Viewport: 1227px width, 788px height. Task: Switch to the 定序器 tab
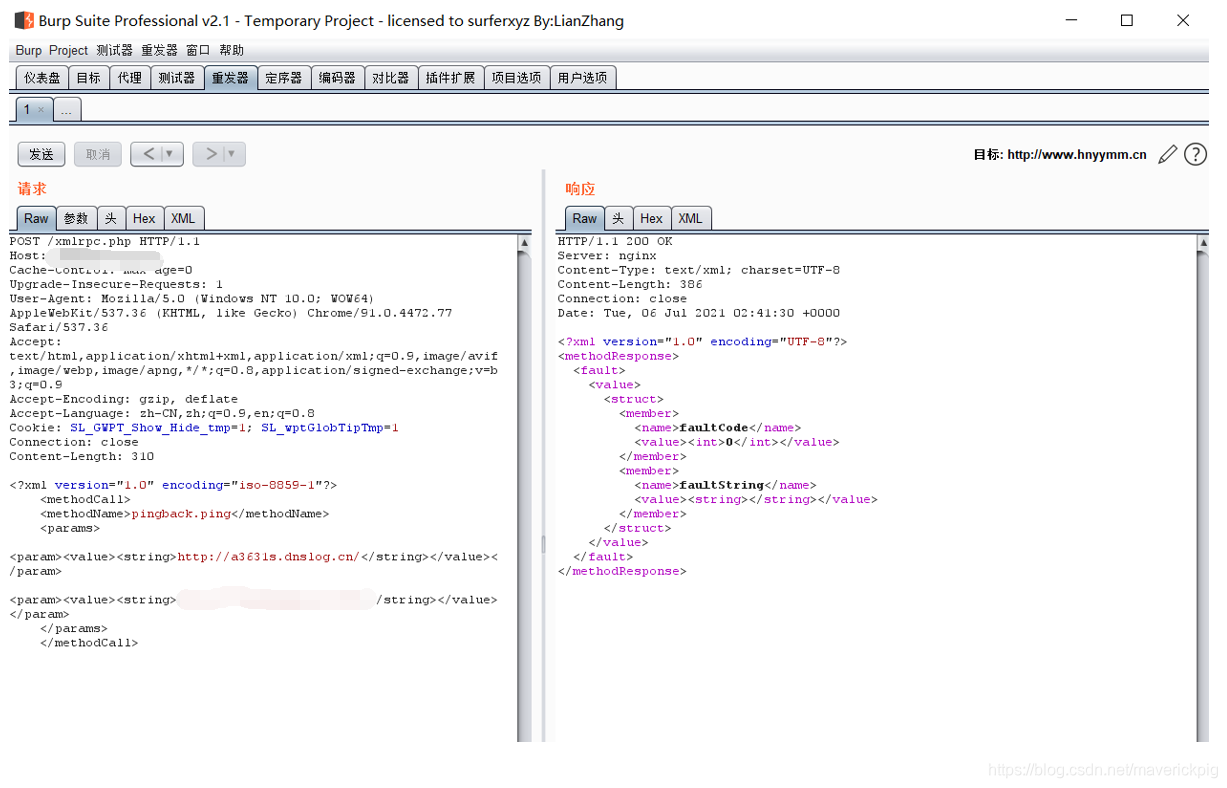(x=284, y=78)
